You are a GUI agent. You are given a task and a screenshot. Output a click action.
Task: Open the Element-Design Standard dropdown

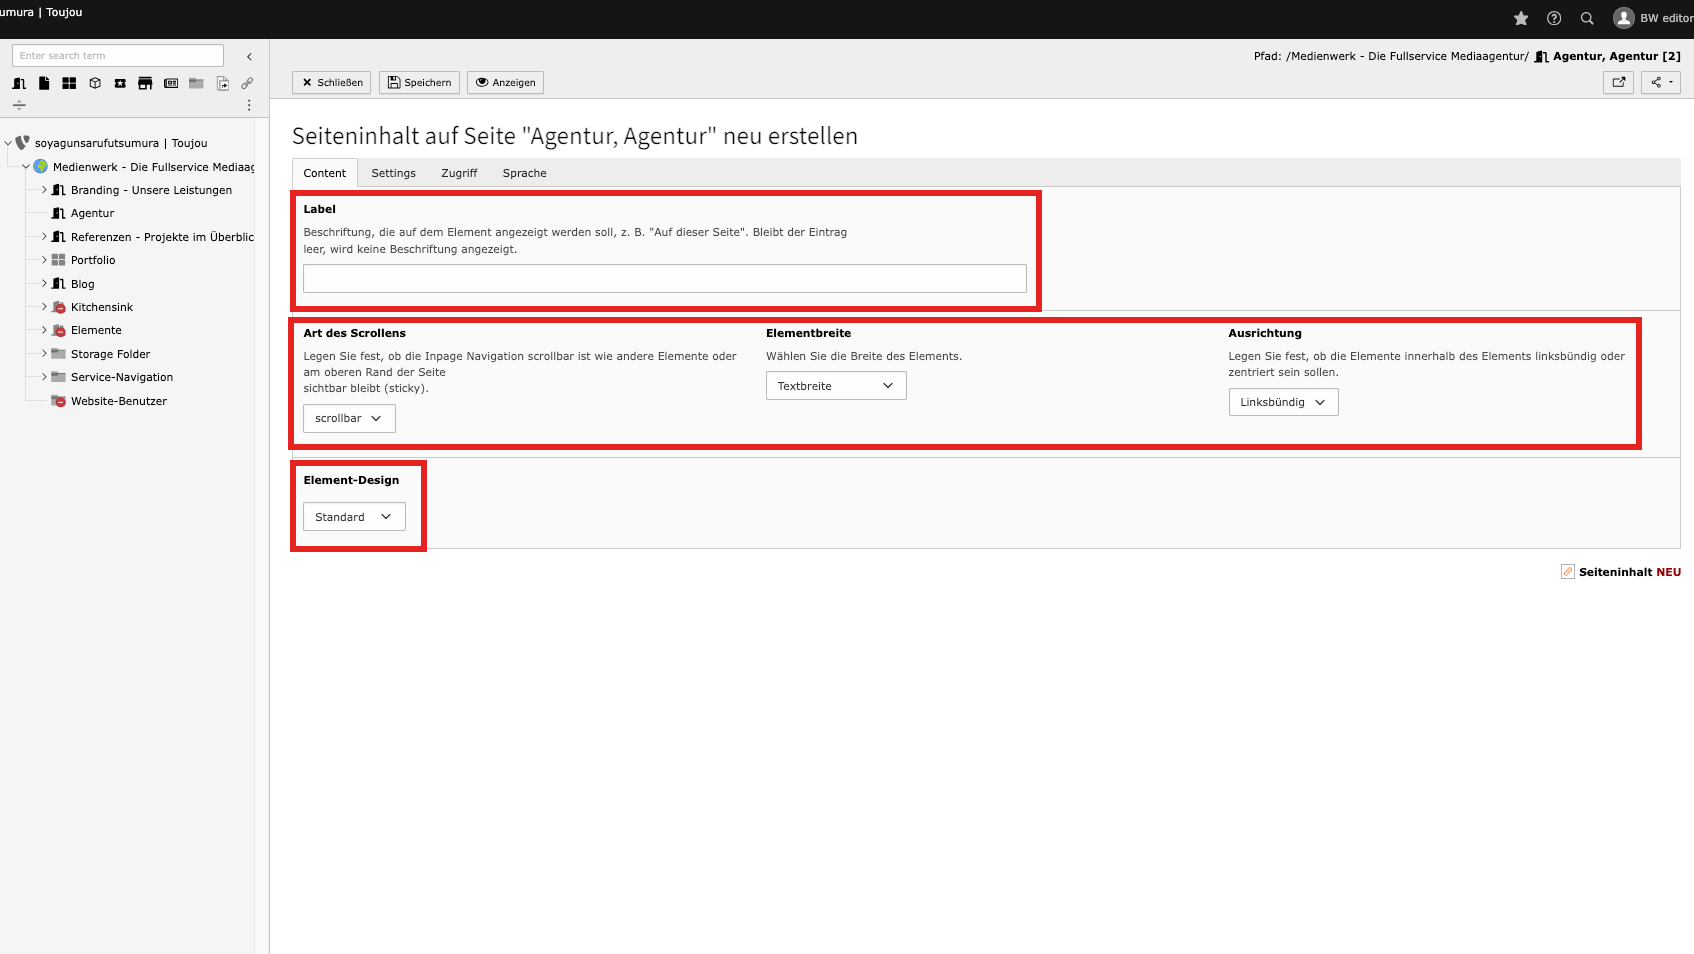354,517
